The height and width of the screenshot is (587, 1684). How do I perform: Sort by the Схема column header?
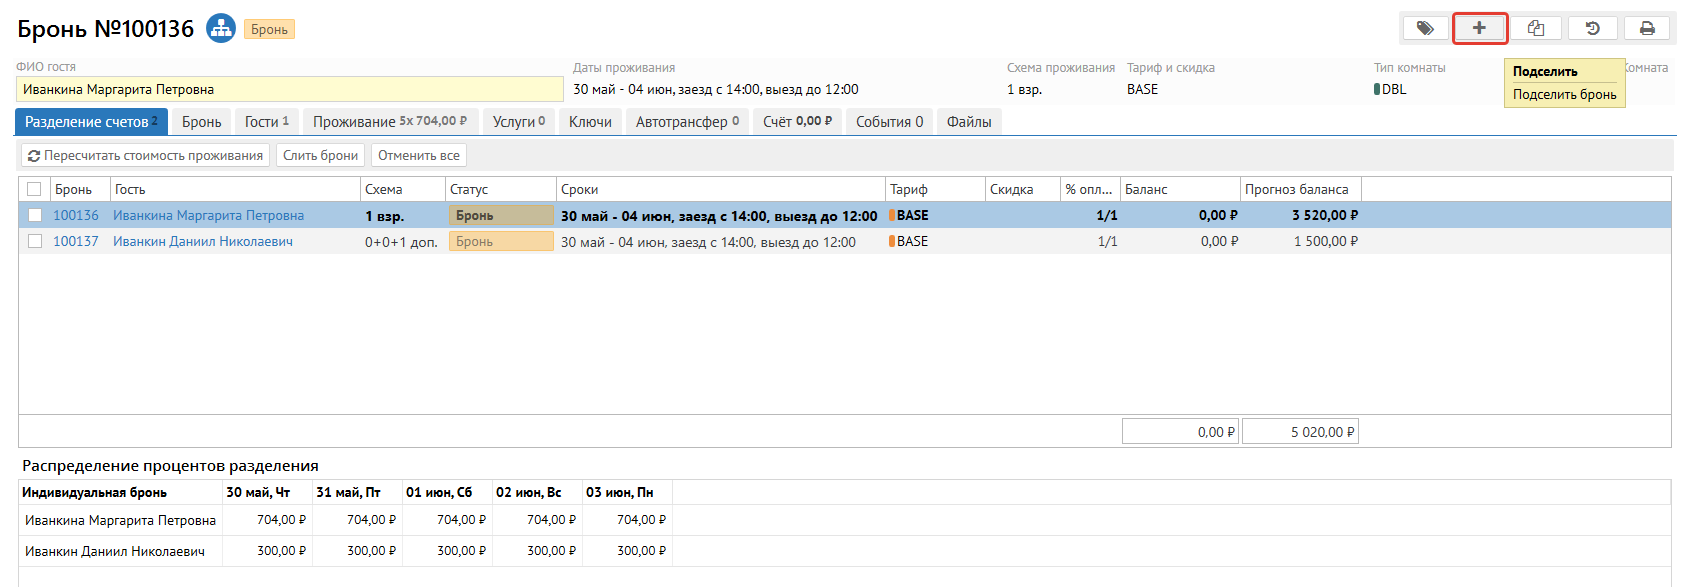[403, 189]
